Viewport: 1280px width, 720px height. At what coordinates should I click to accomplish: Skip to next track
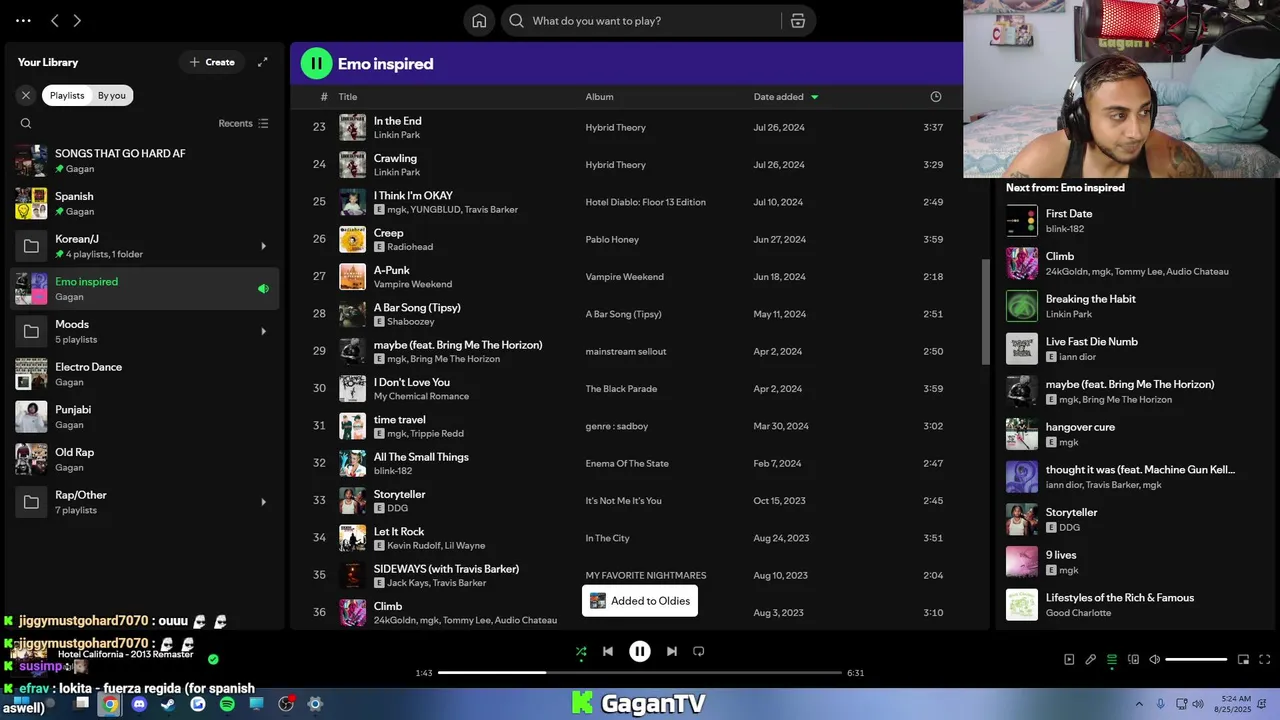point(672,651)
